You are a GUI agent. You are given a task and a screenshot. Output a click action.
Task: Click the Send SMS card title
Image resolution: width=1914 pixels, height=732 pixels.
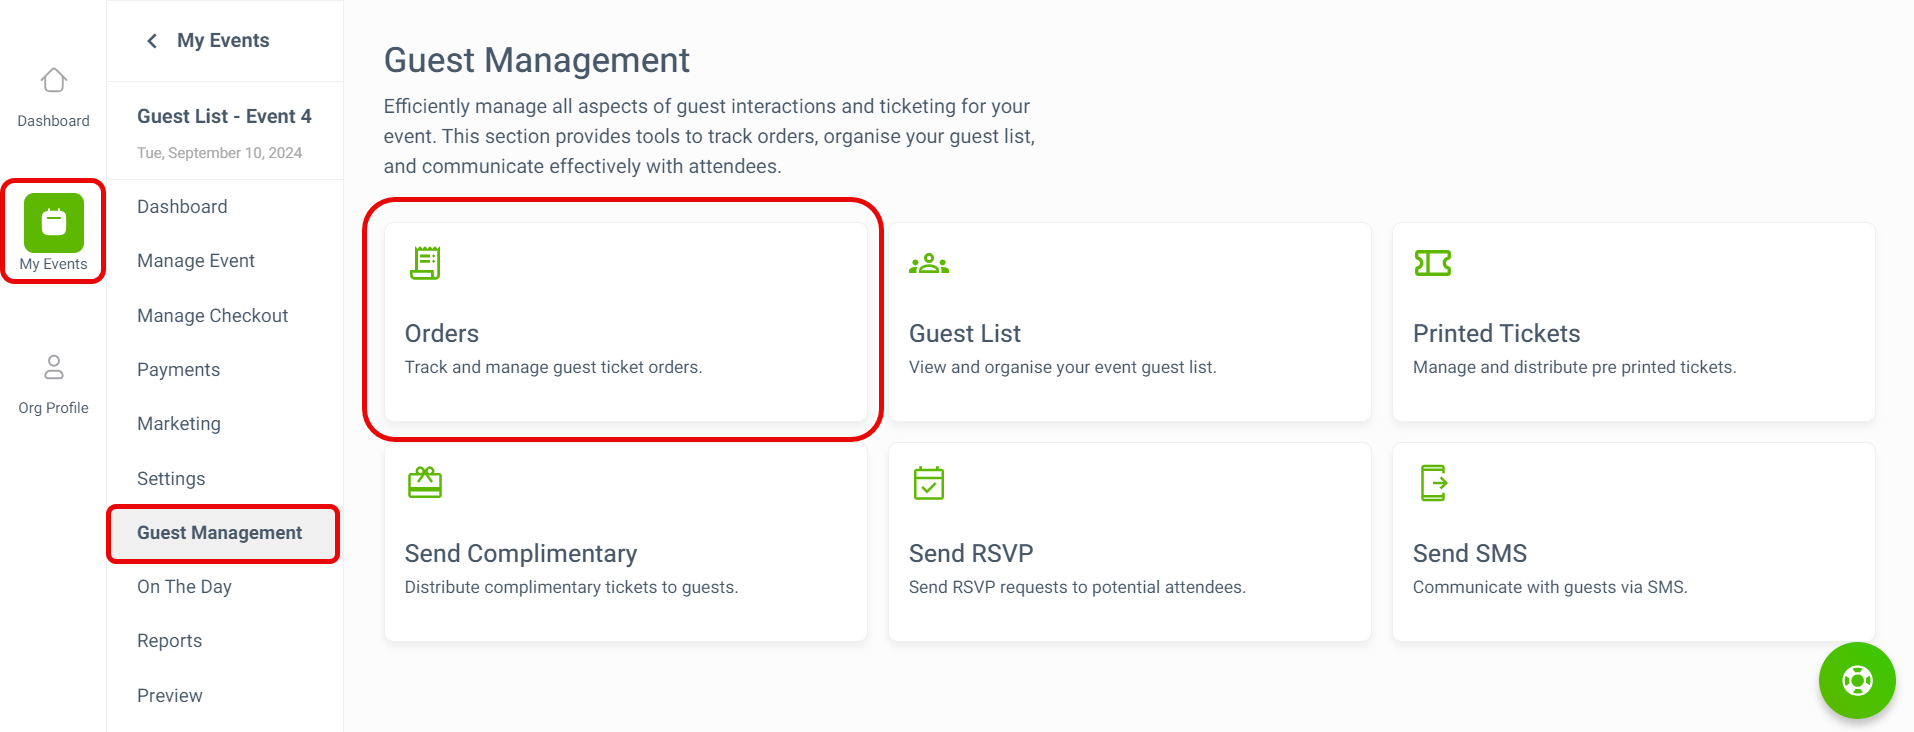[x=1469, y=553]
